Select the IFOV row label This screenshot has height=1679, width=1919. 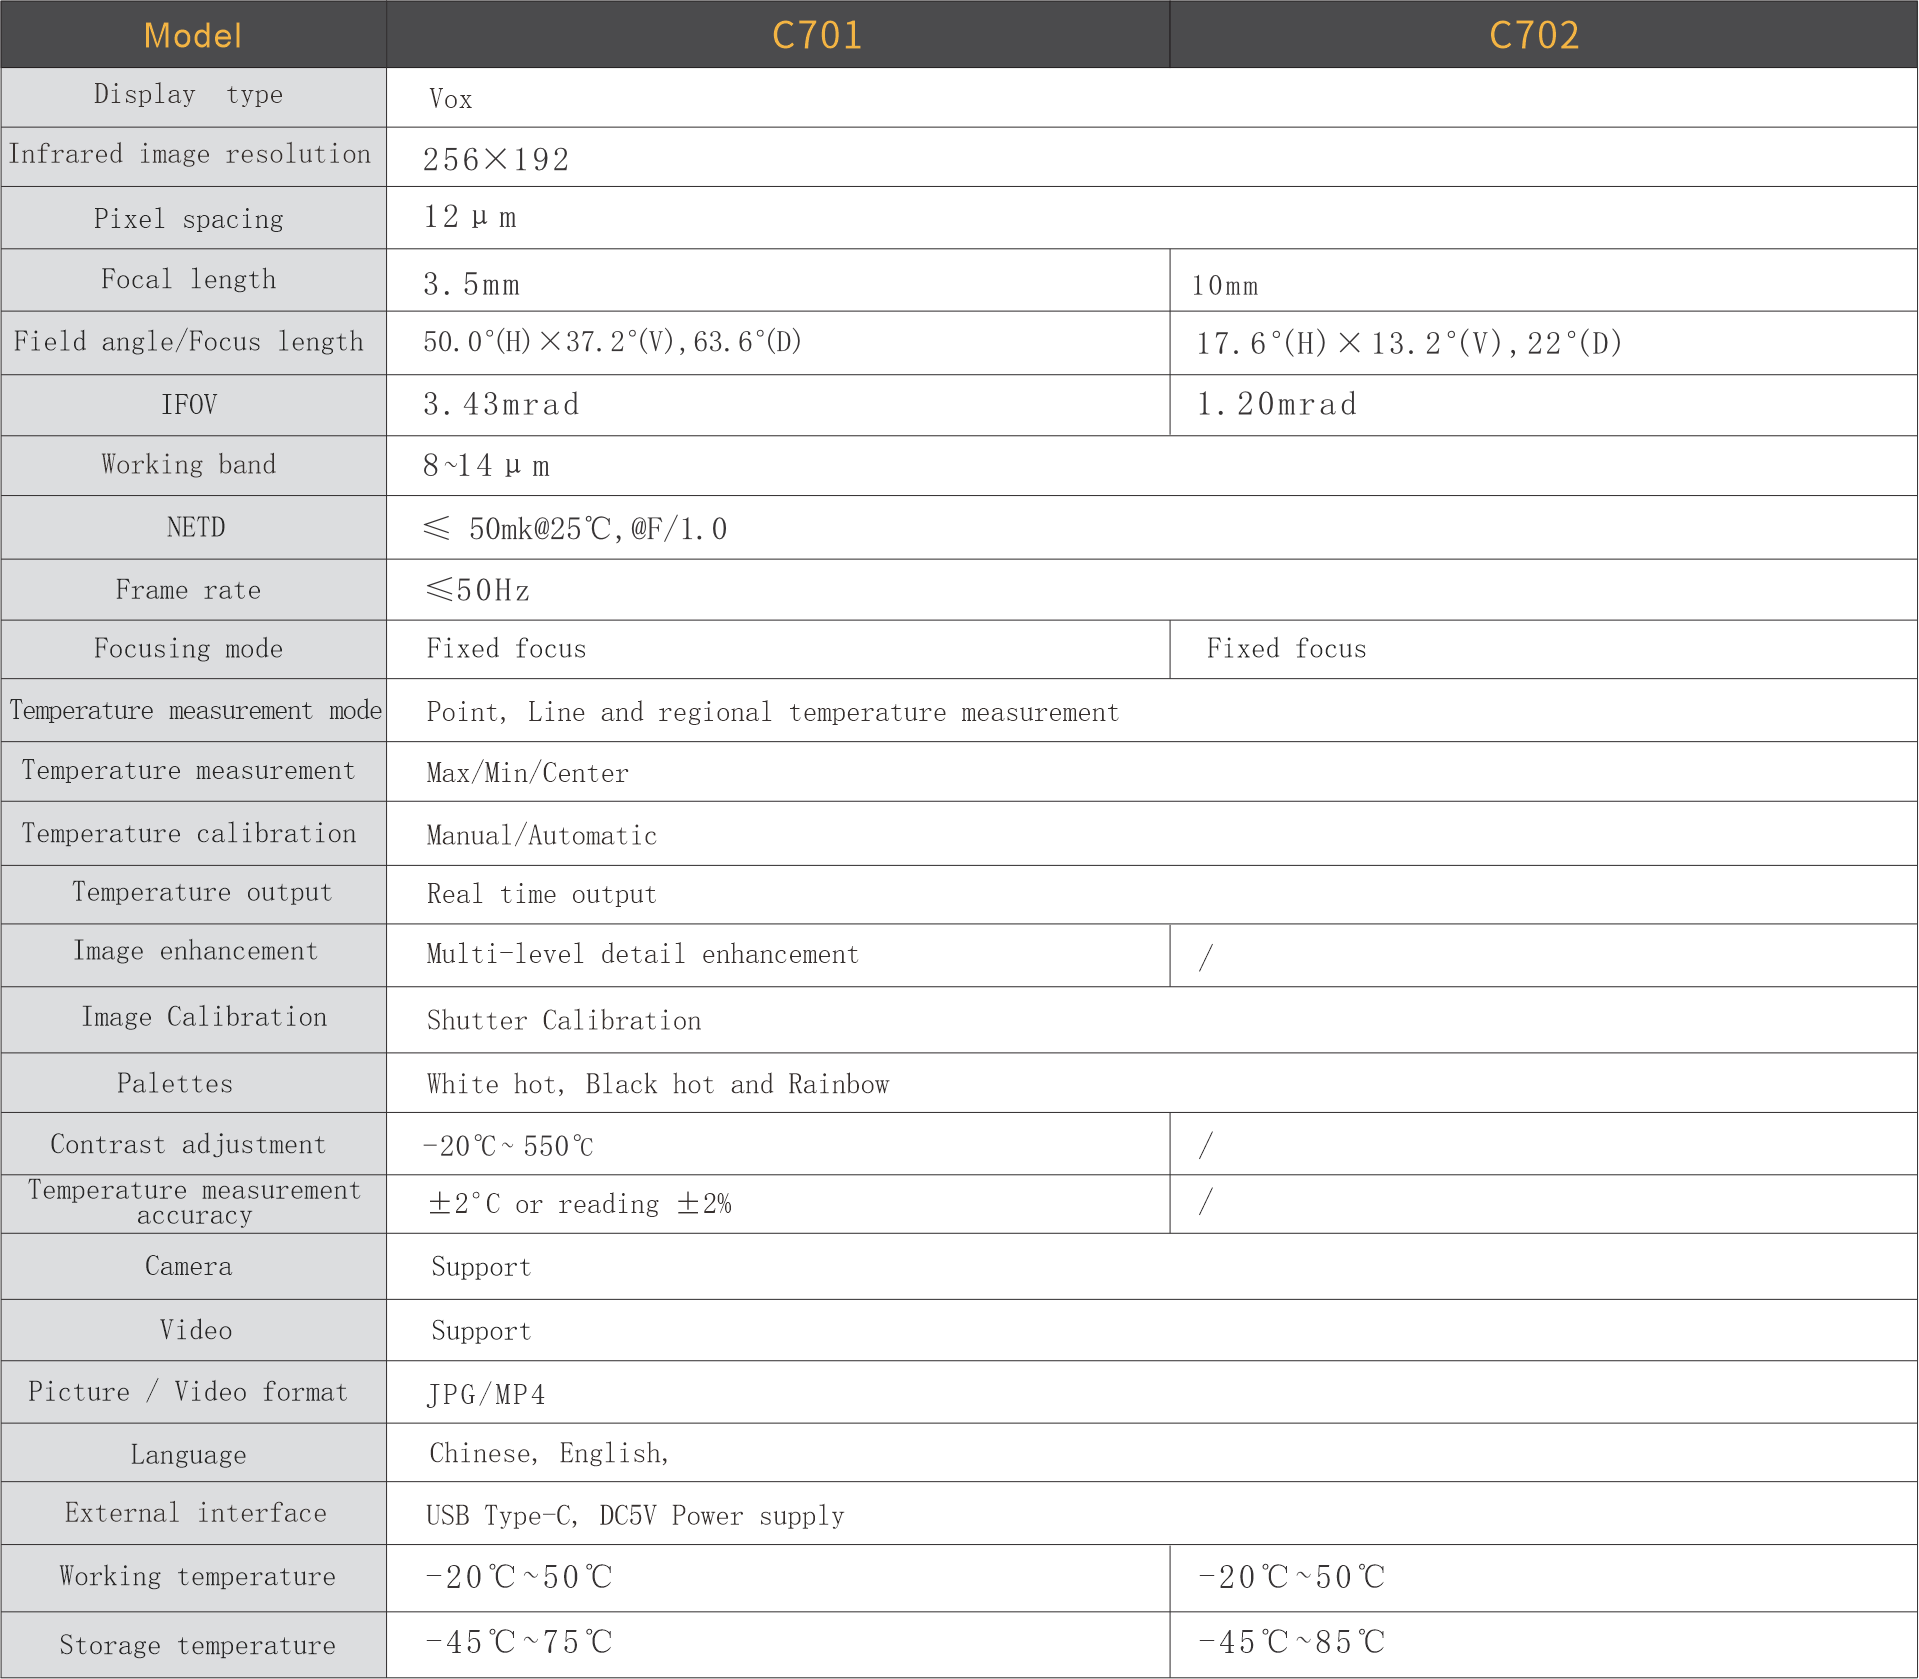tap(189, 404)
